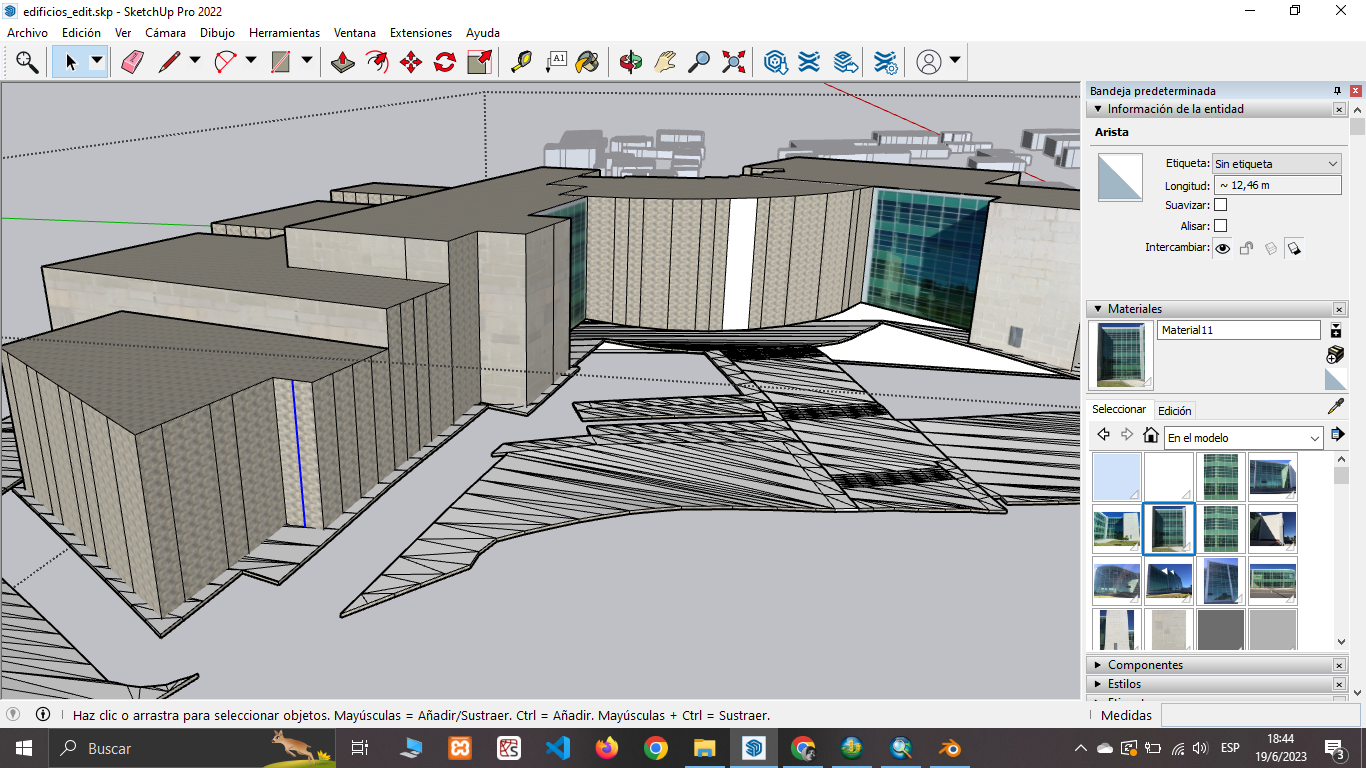Open the Arc tool dropdown arrow
This screenshot has width=1366, height=768.
coord(250,61)
